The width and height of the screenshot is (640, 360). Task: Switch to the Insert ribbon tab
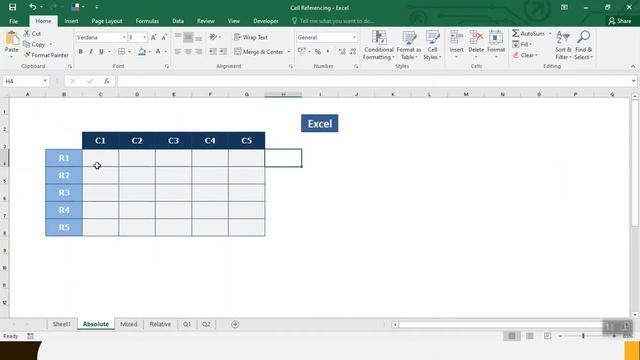(x=71, y=21)
